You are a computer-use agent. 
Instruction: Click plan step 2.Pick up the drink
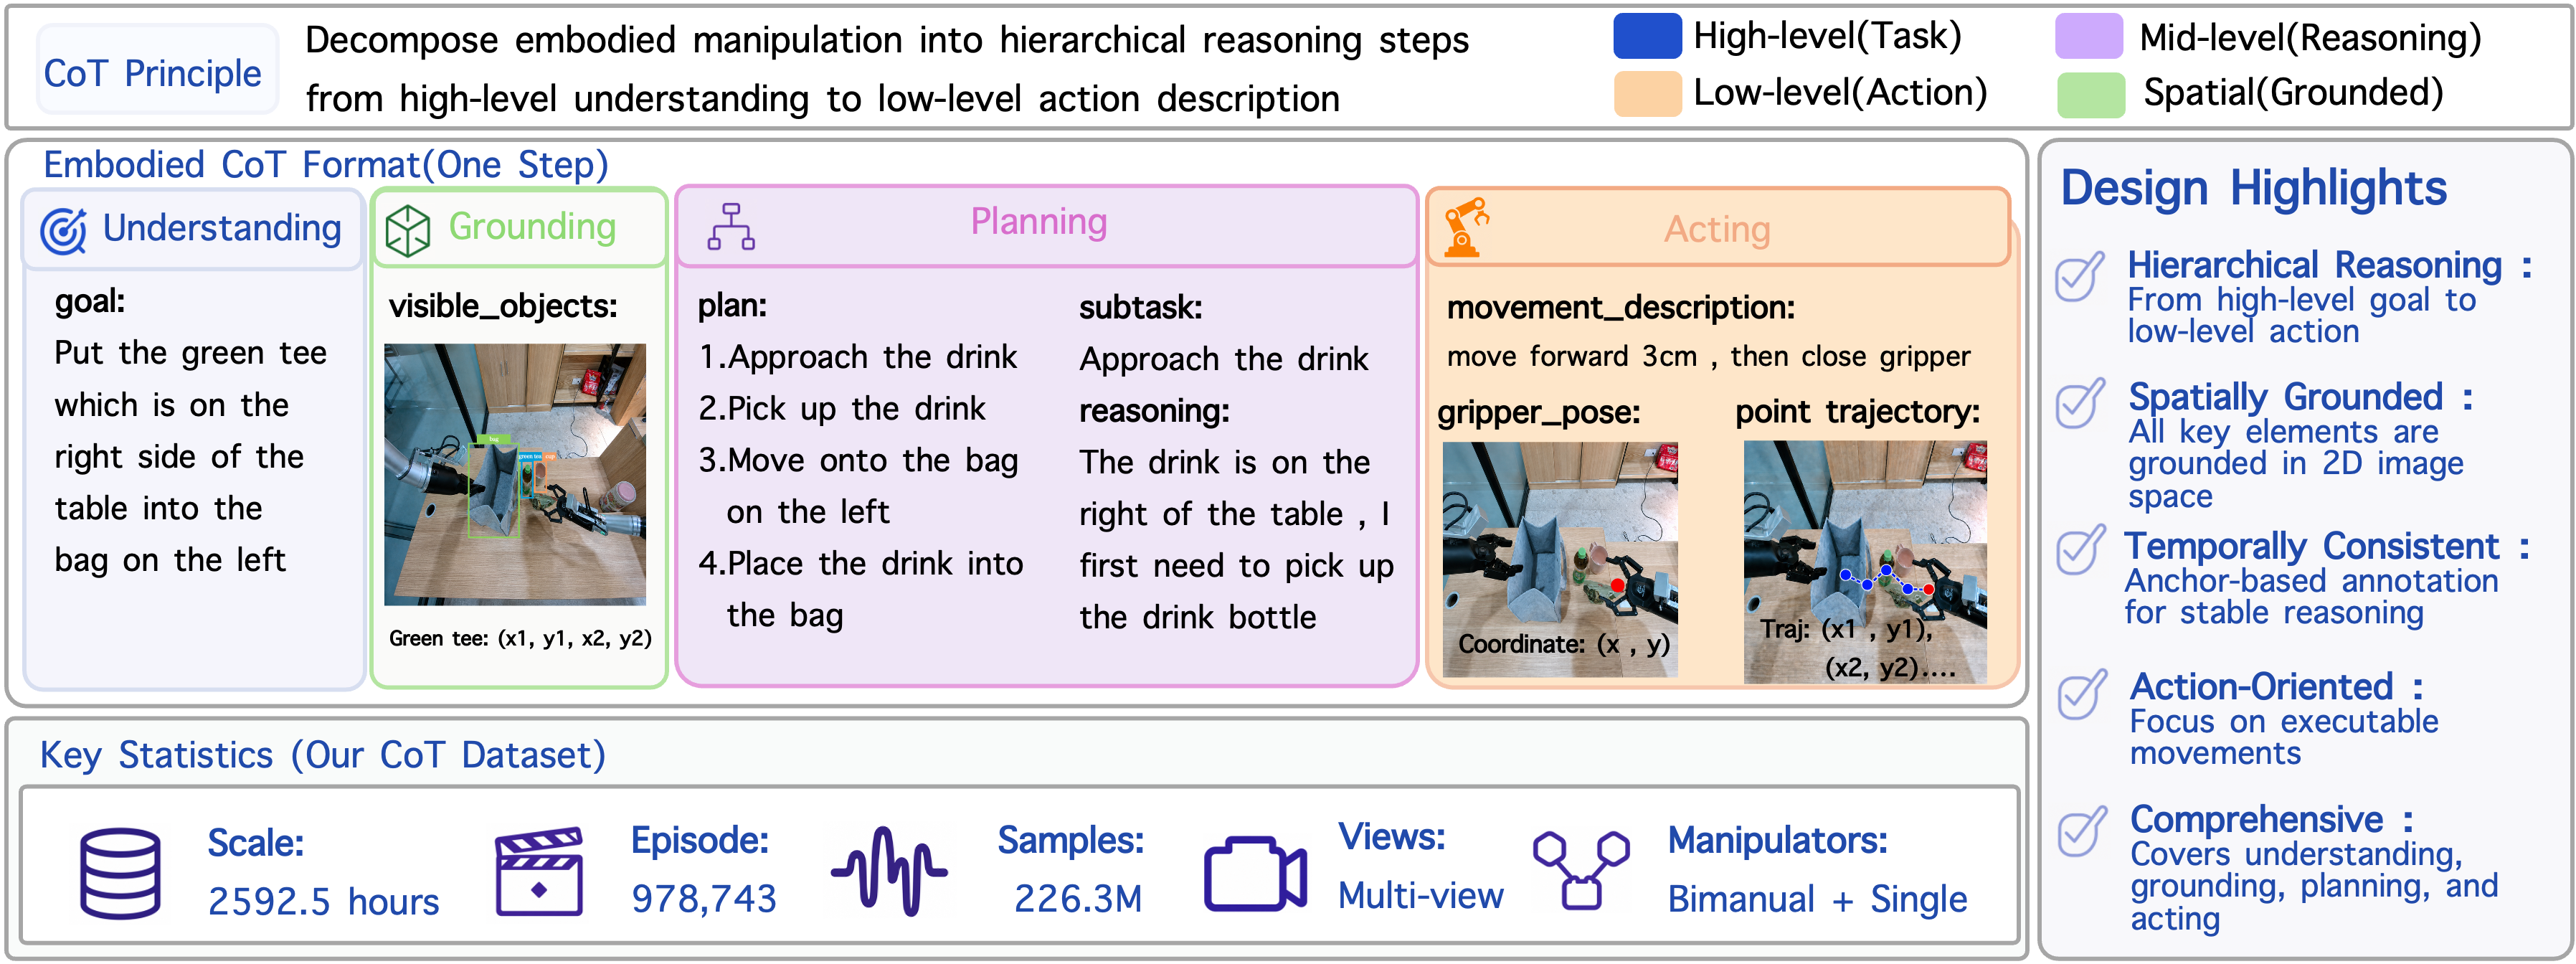pos(842,409)
